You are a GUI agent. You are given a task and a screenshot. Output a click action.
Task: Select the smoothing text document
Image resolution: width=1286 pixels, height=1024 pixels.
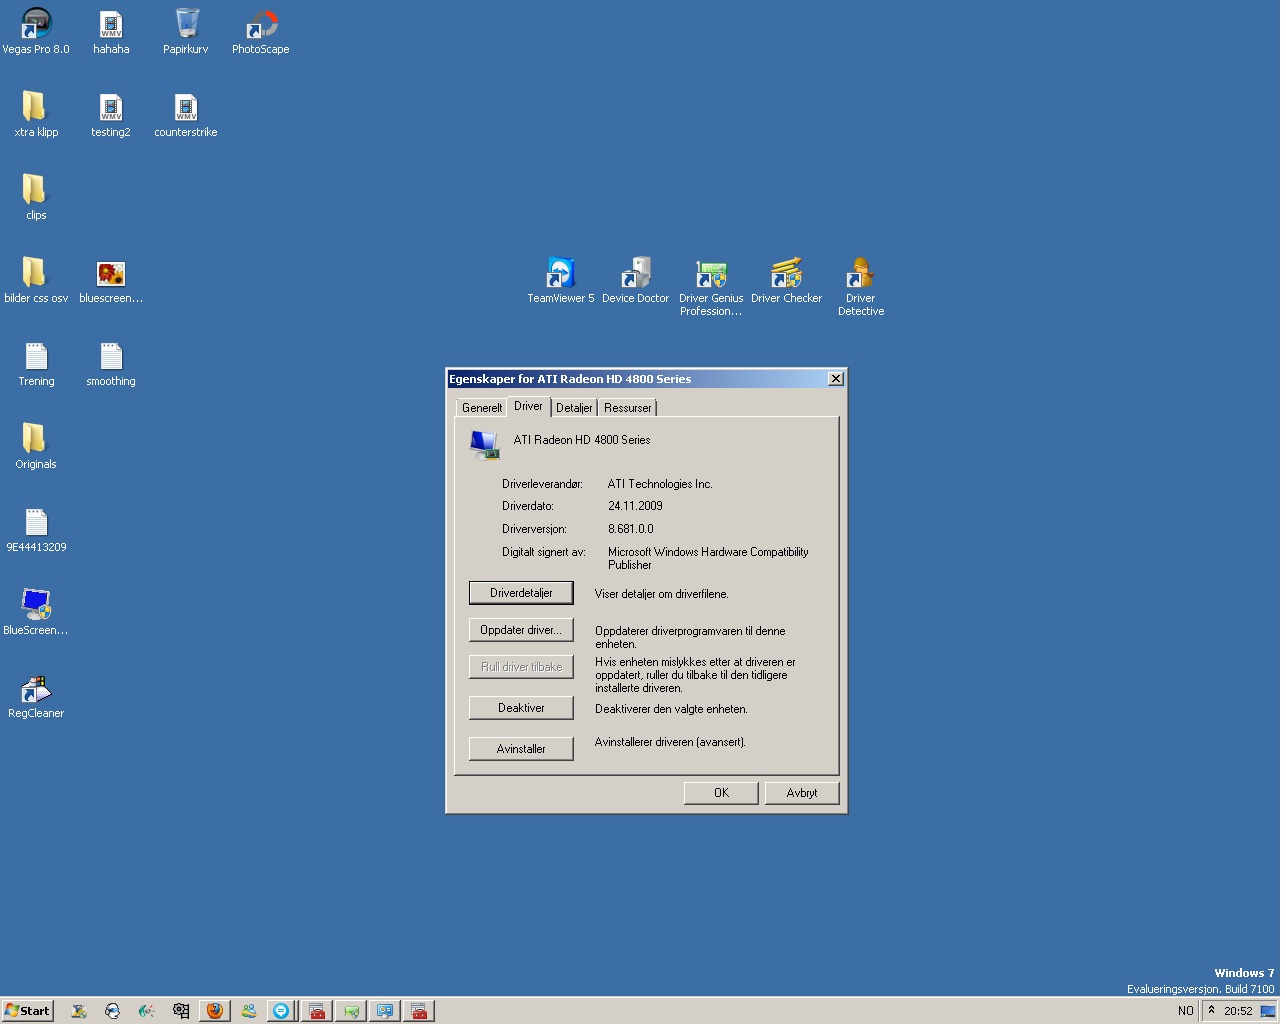pos(111,363)
